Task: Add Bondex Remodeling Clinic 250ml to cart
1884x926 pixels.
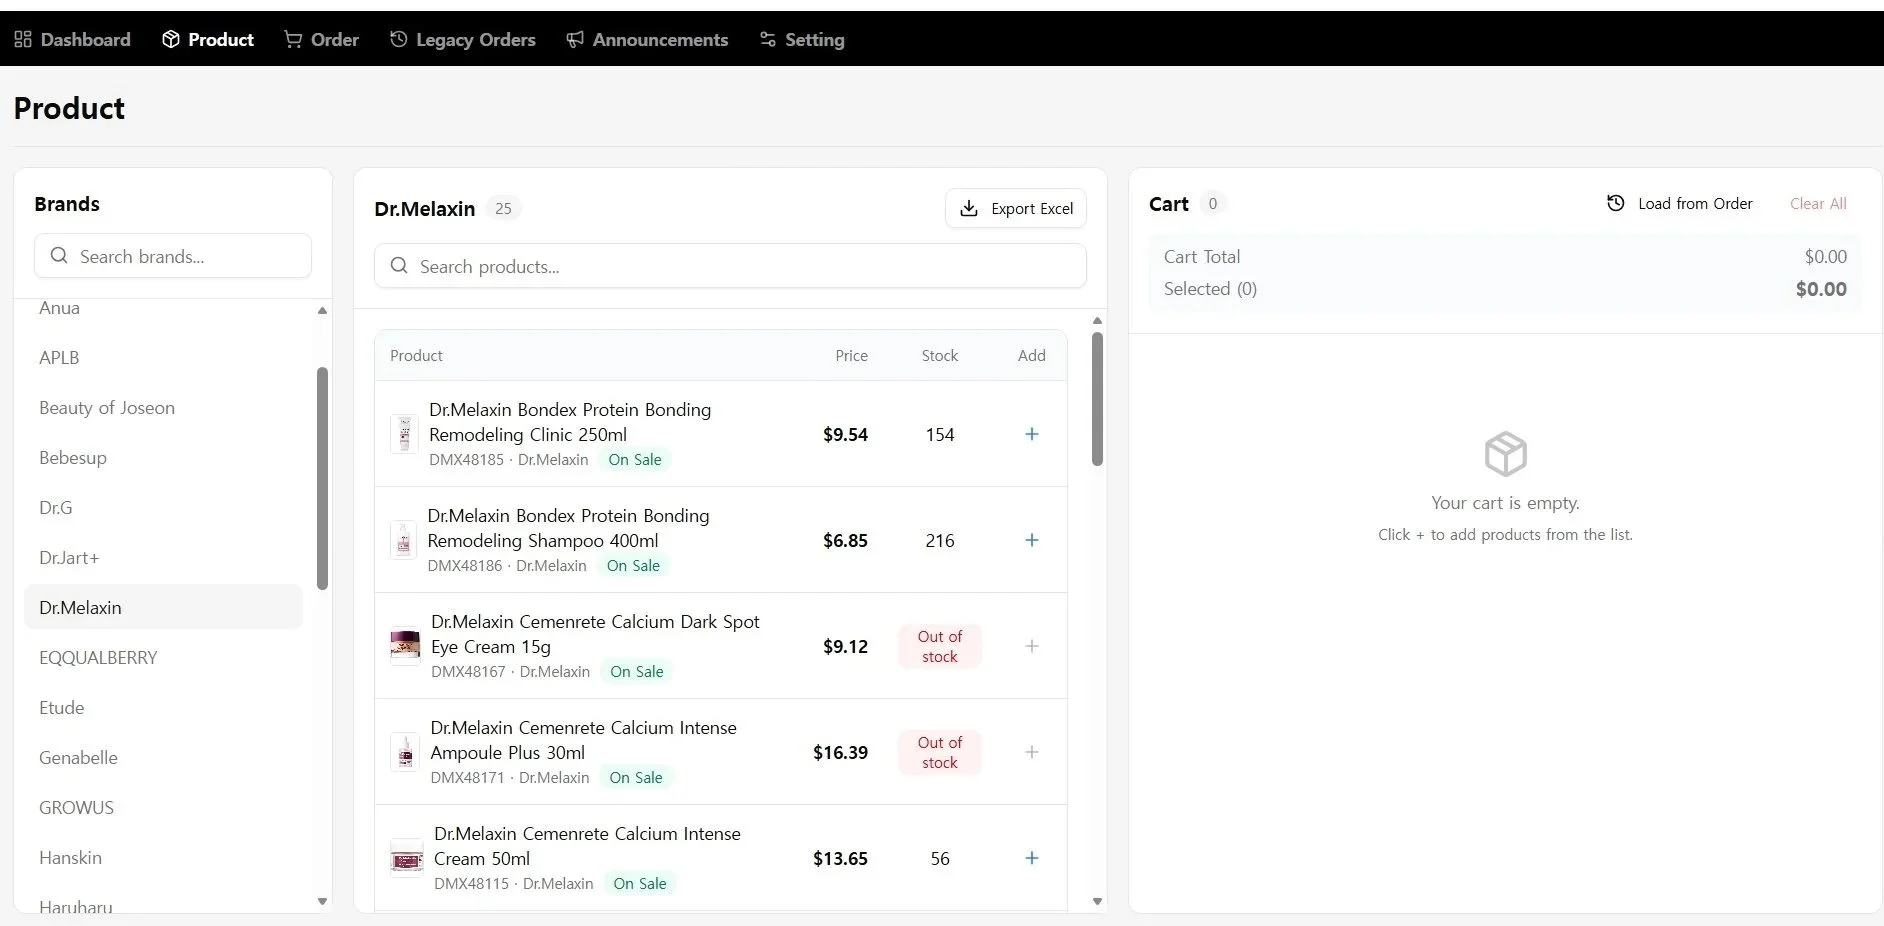Action: tap(1032, 434)
